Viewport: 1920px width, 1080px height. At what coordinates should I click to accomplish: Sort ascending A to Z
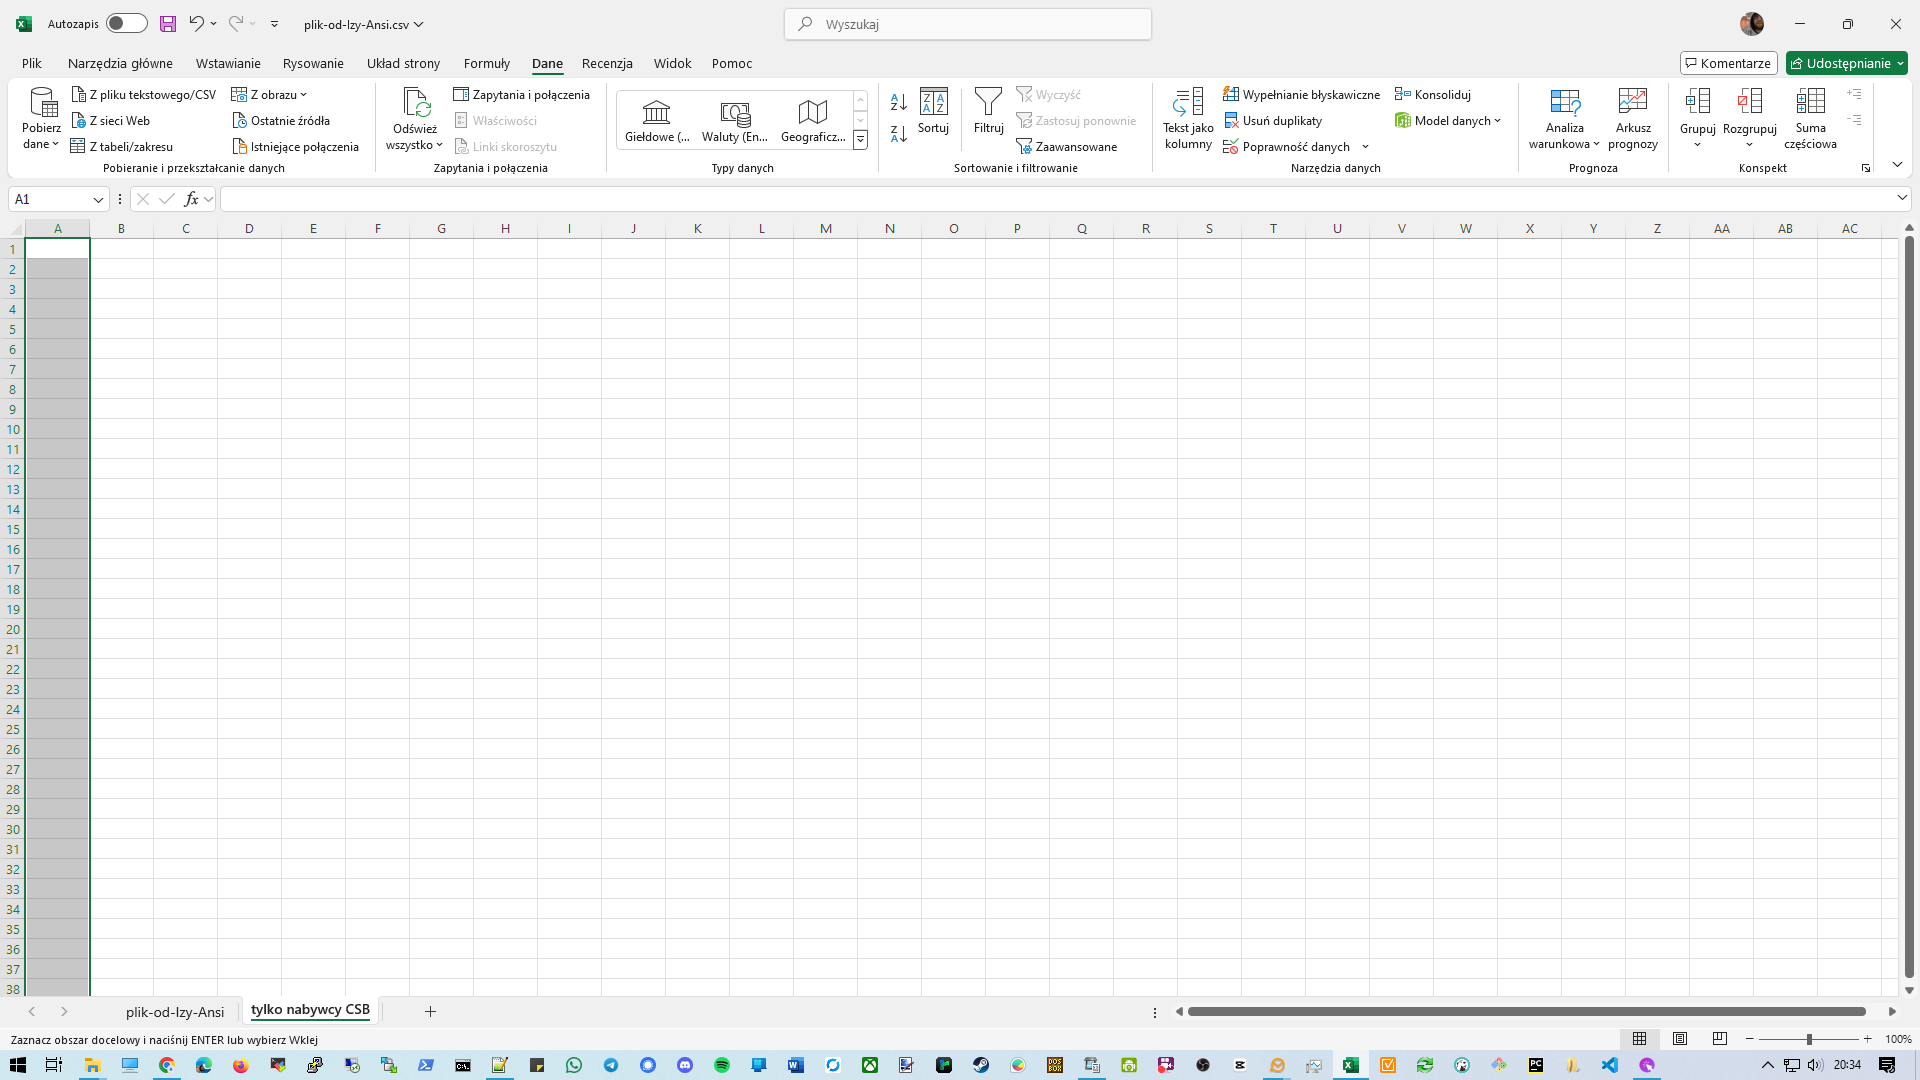point(898,103)
